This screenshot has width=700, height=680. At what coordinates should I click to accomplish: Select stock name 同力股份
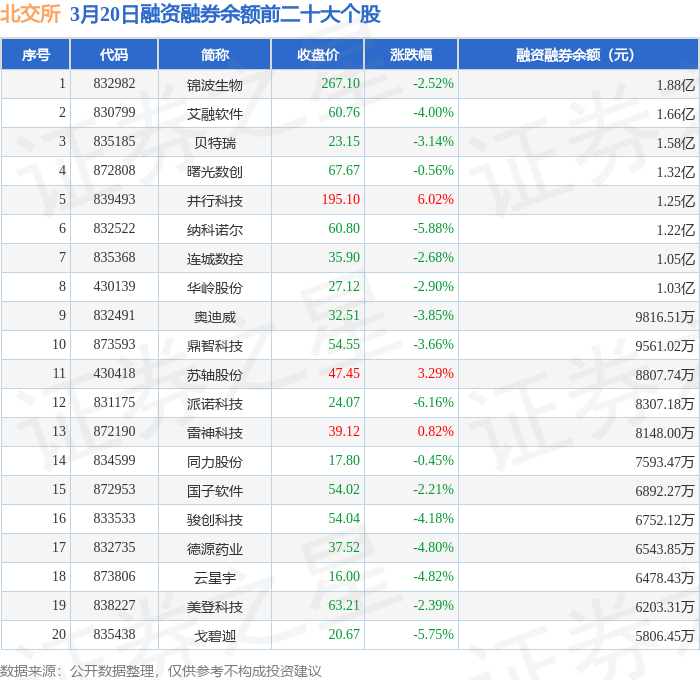pyautogui.click(x=215, y=462)
